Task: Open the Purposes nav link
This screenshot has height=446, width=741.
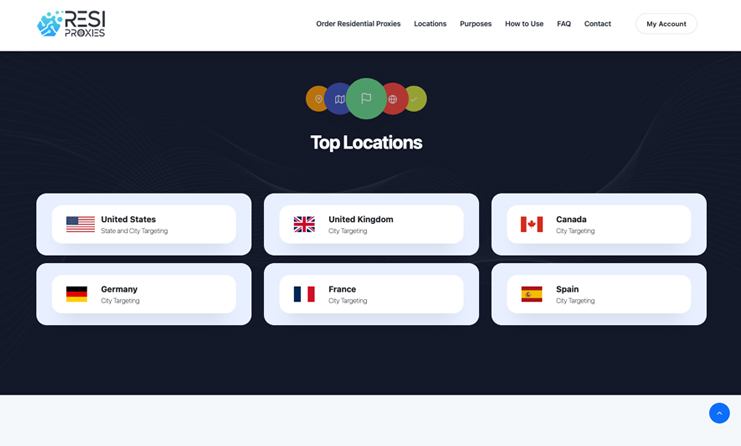Action: (x=475, y=24)
